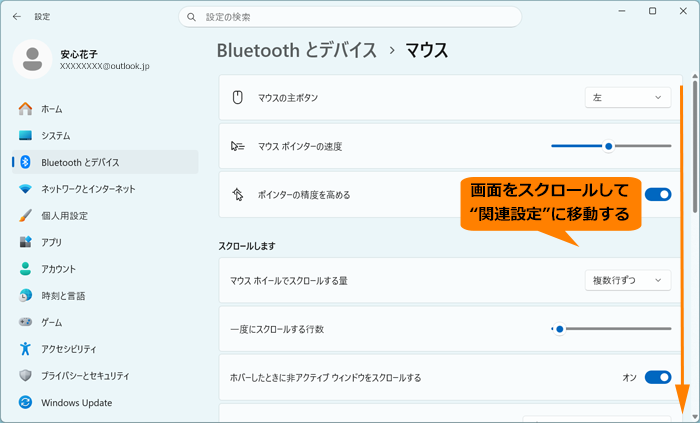The height and width of the screenshot is (423, 700).
Task: Open ネットワークとインターネット settings
Action: [105, 189]
